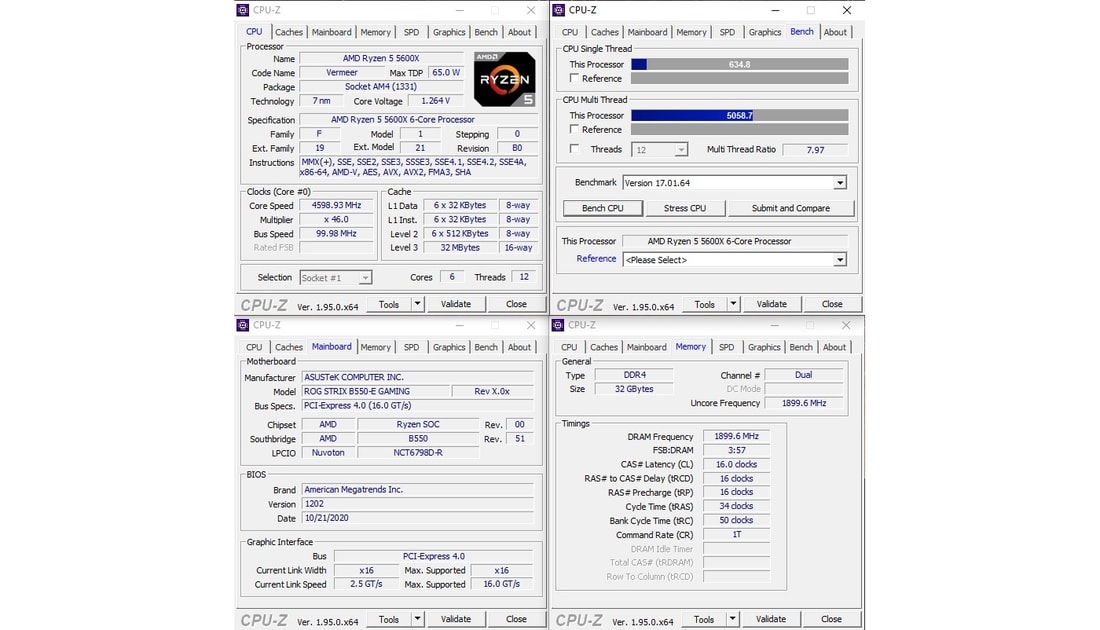Click the CPU-Z app icon in the CPU window title bar
Screen dimensions: 1100x630
243,10
